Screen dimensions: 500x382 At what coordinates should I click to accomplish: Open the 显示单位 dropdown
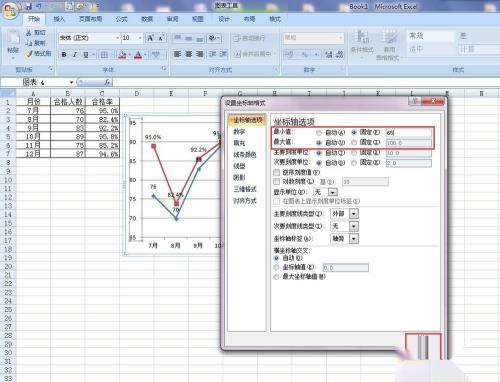pos(332,192)
